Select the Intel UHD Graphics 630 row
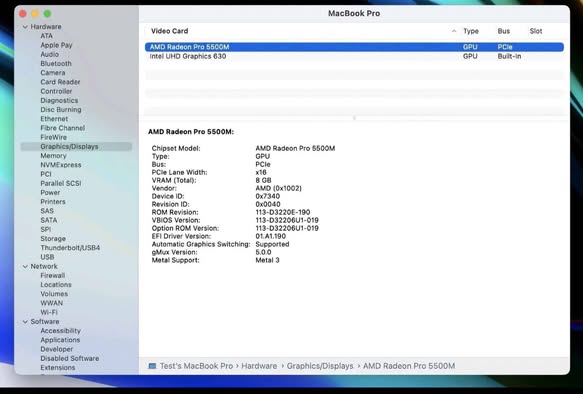Viewport: 583px width, 394px height. pyautogui.click(x=354, y=56)
